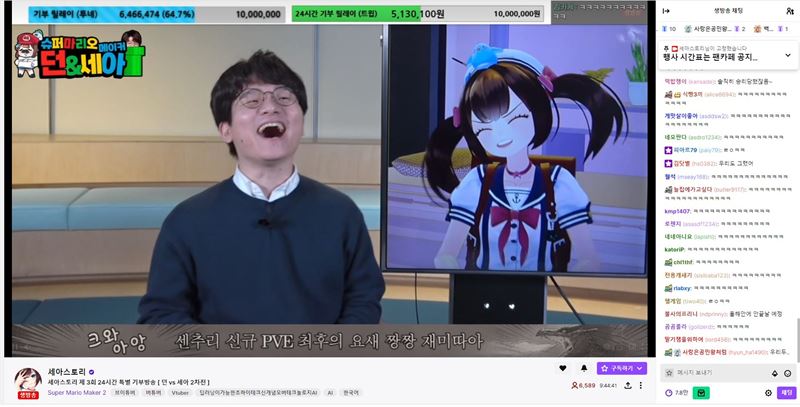Click the stream title below the channel name
The image size is (800, 407).
point(129,382)
